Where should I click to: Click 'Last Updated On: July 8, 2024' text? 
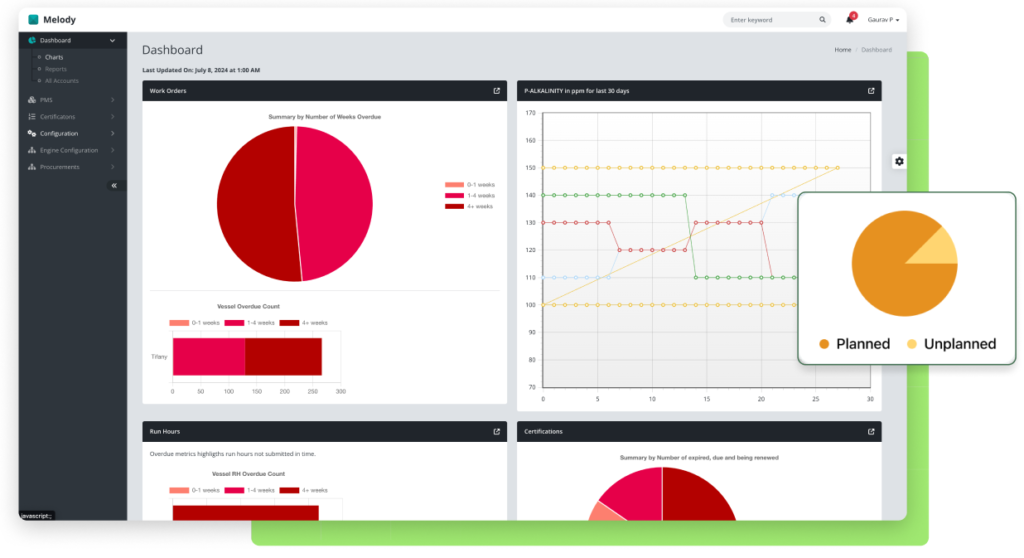pyautogui.click(x=200, y=70)
